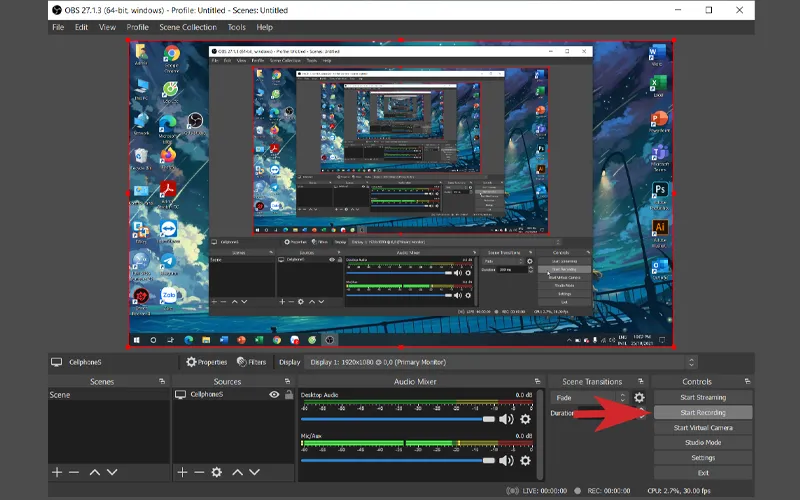Enable Studio Mode
This screenshot has width=800, height=500.
(x=703, y=443)
